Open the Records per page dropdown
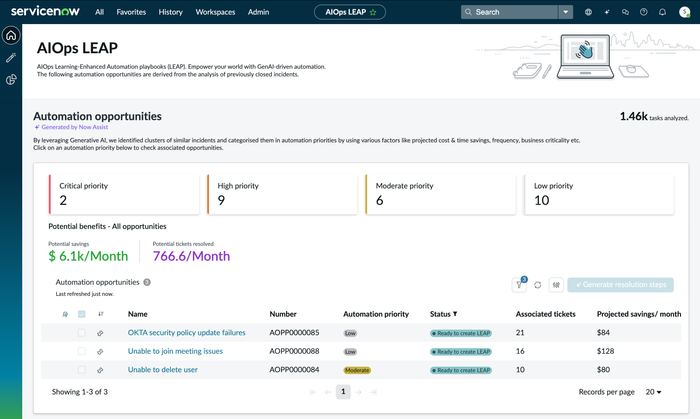Viewport: 700px width, 419px height. [655, 392]
